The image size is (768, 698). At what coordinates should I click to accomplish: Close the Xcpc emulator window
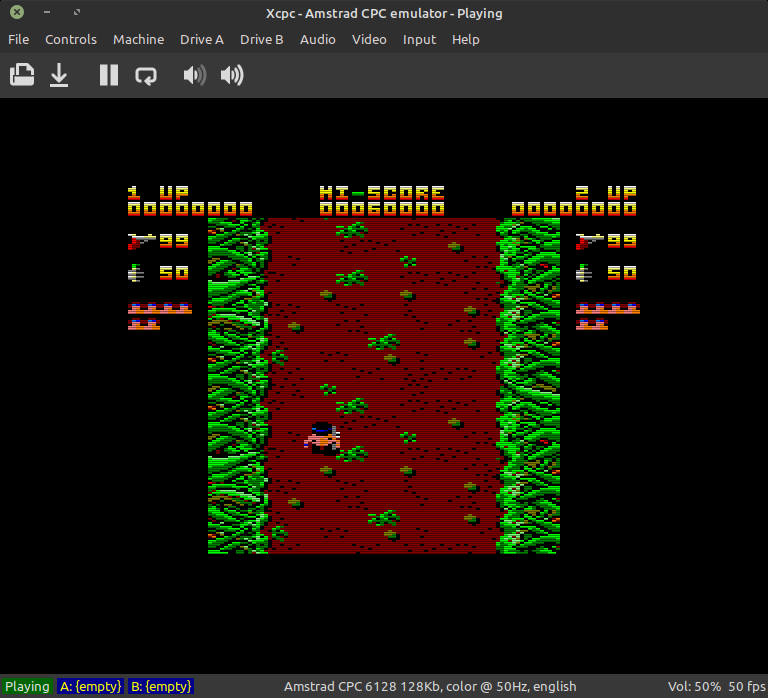click(17, 12)
